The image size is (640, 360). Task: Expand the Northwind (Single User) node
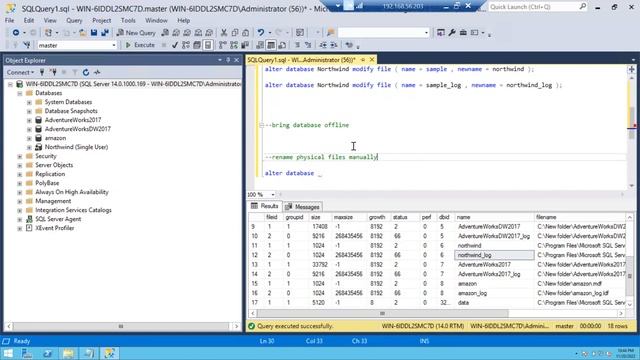tap(29, 147)
